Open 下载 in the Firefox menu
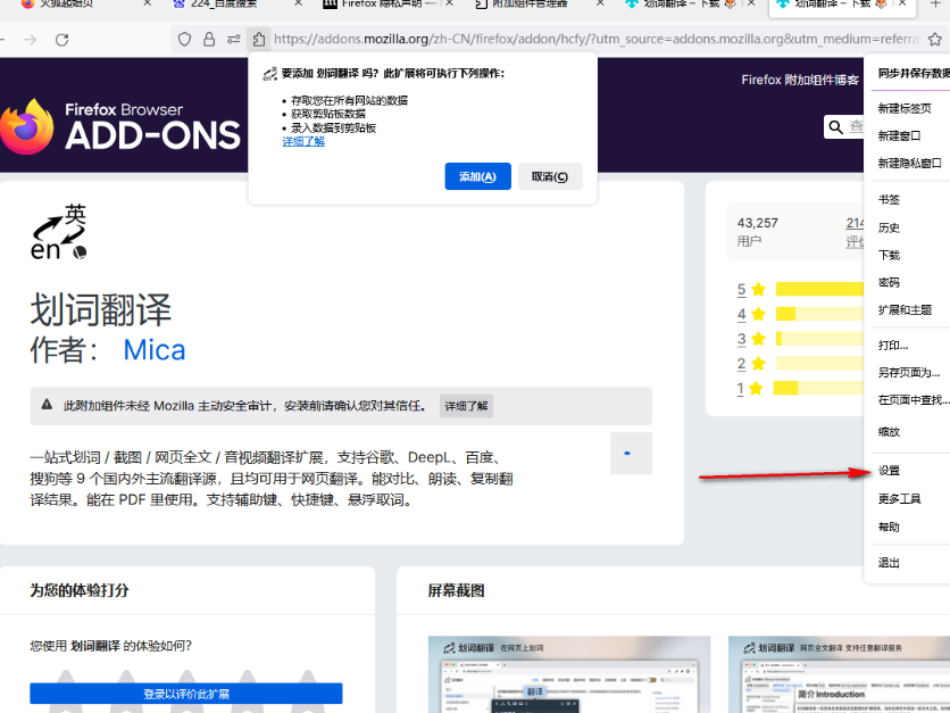950x713 pixels. point(889,255)
